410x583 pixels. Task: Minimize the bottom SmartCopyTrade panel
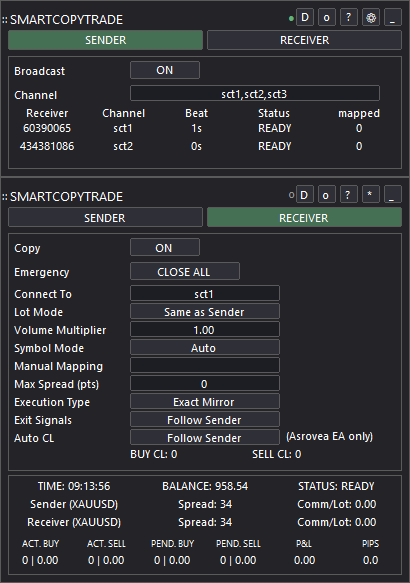click(392, 194)
